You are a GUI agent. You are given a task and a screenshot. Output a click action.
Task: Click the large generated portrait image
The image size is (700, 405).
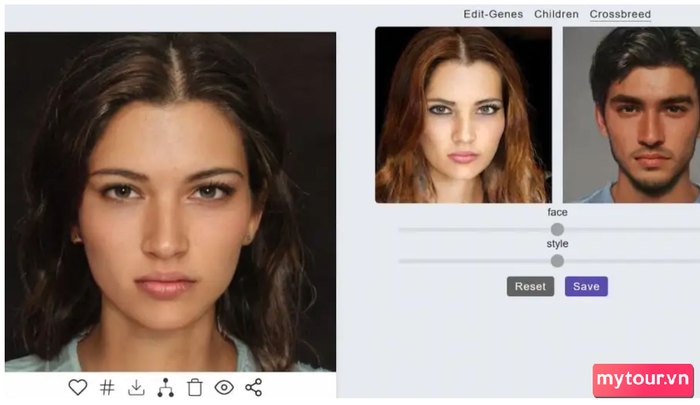pos(171,202)
